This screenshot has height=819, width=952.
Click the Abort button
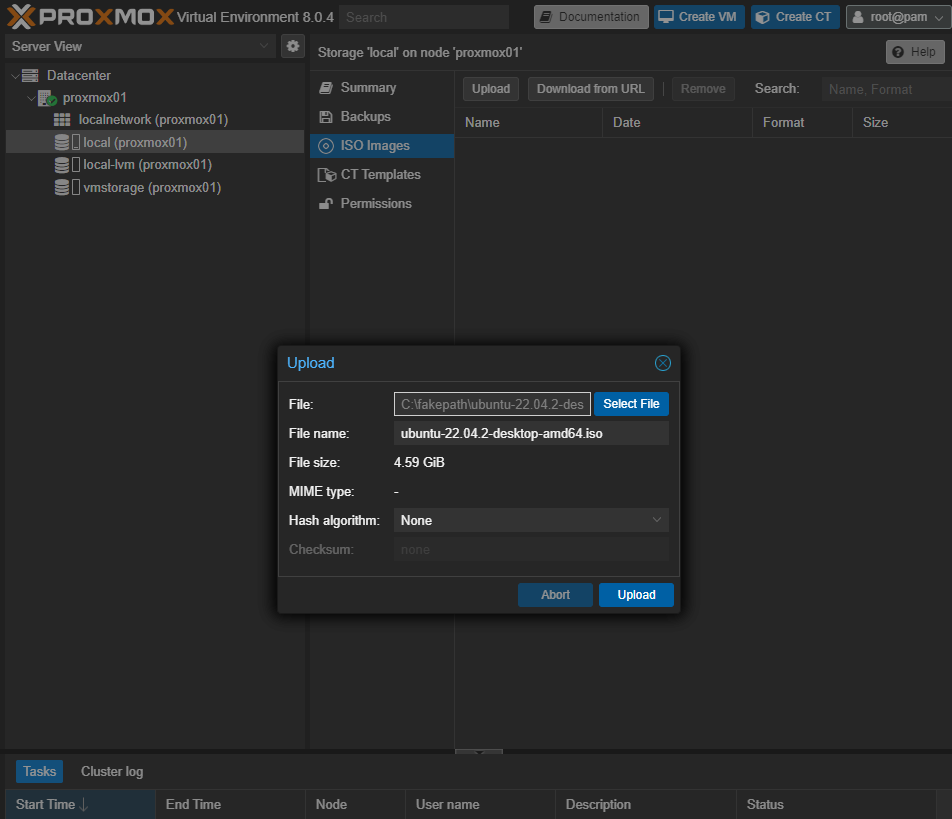[555, 595]
